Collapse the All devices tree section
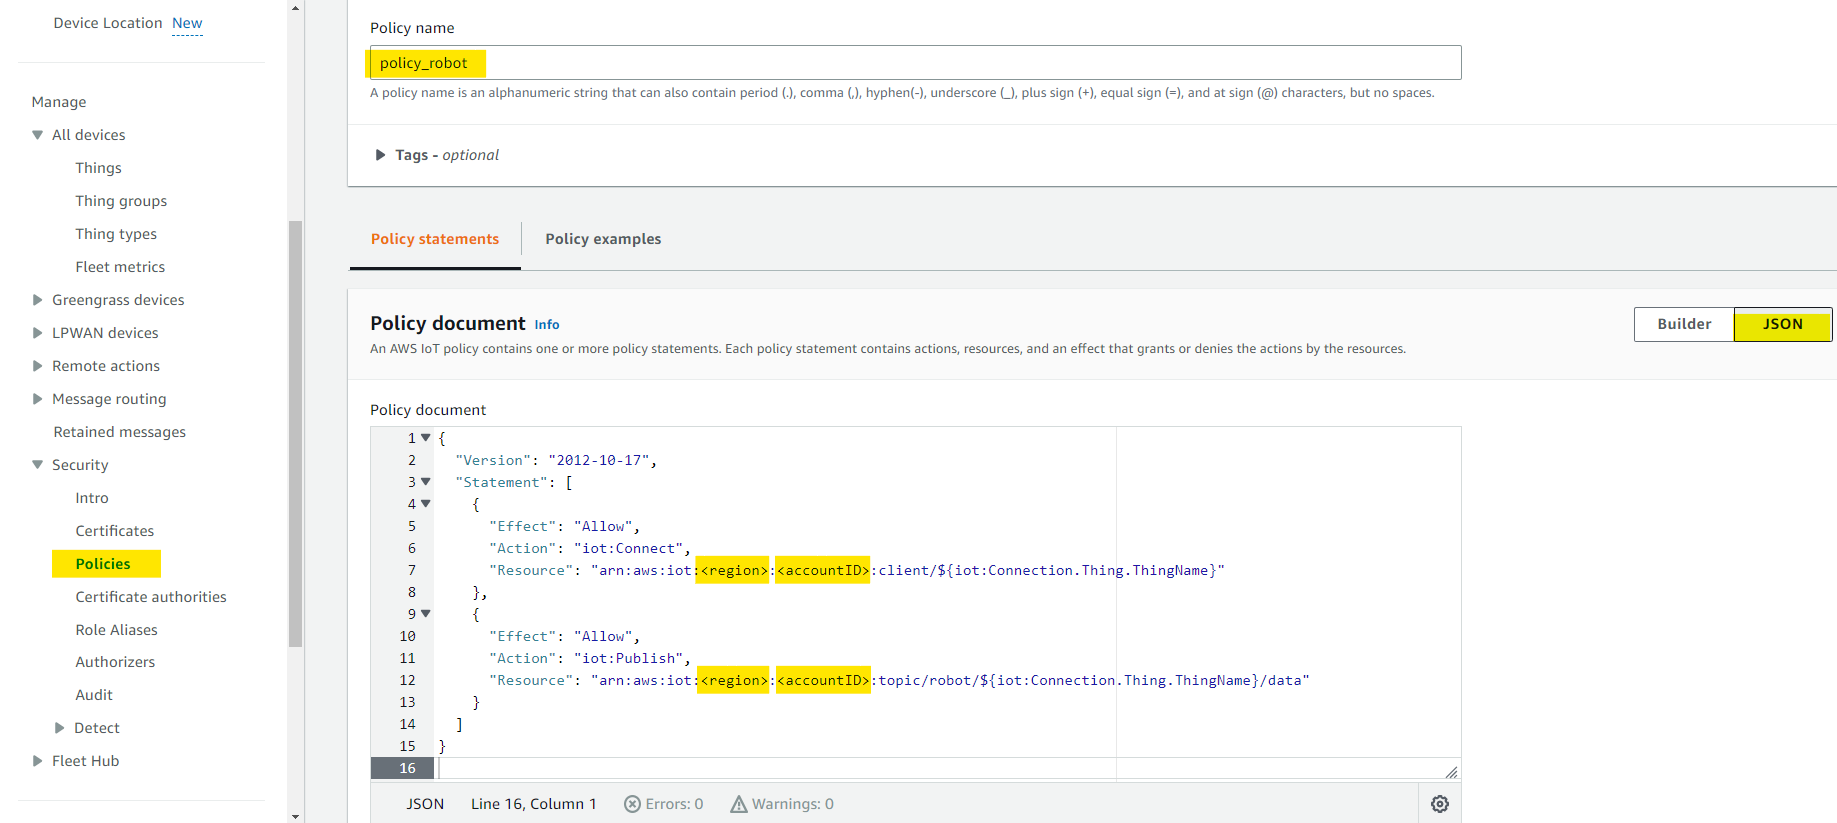Viewport: 1837px width, 823px height. tap(37, 135)
